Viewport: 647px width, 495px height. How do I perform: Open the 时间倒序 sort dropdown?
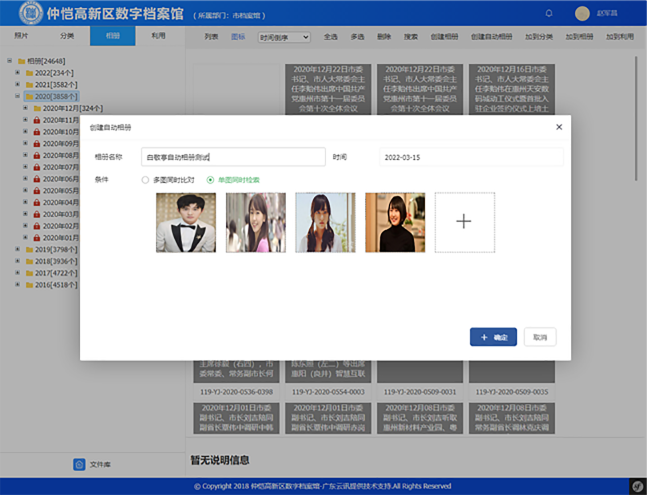(284, 37)
